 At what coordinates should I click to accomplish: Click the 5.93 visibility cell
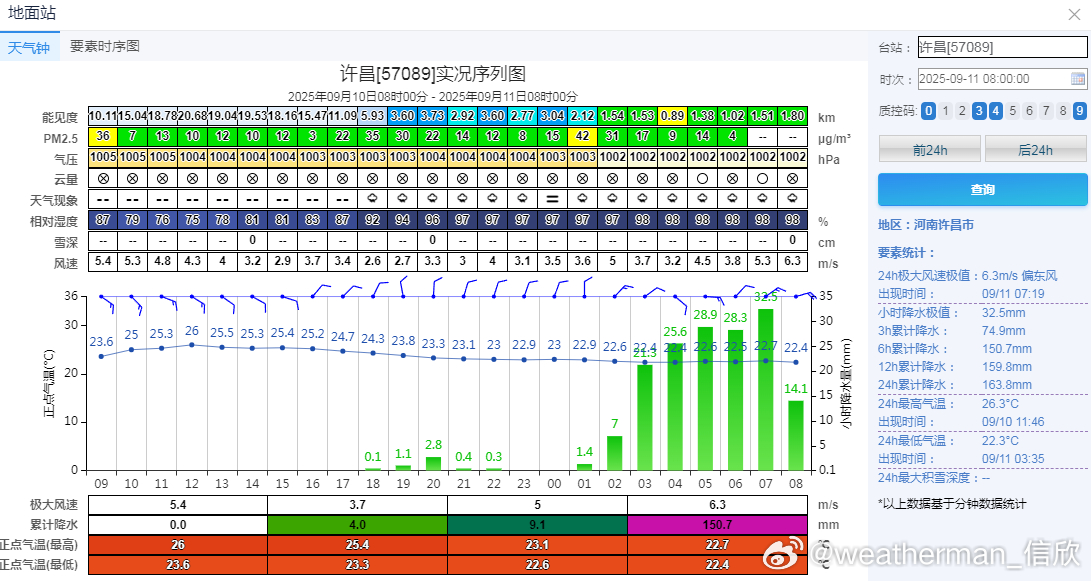click(373, 116)
